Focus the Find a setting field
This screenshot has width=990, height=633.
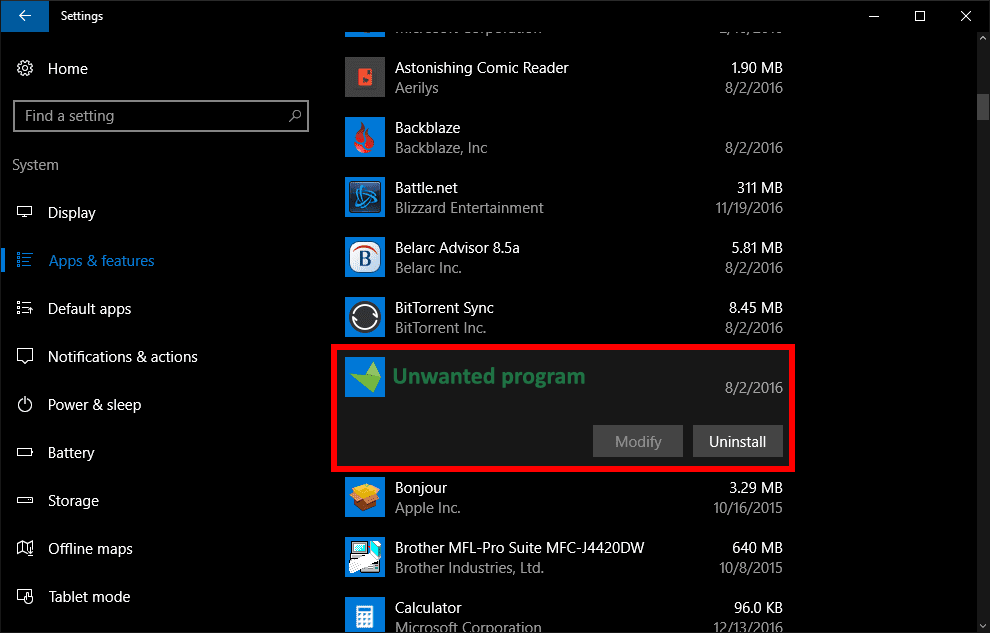pyautogui.click(x=160, y=116)
